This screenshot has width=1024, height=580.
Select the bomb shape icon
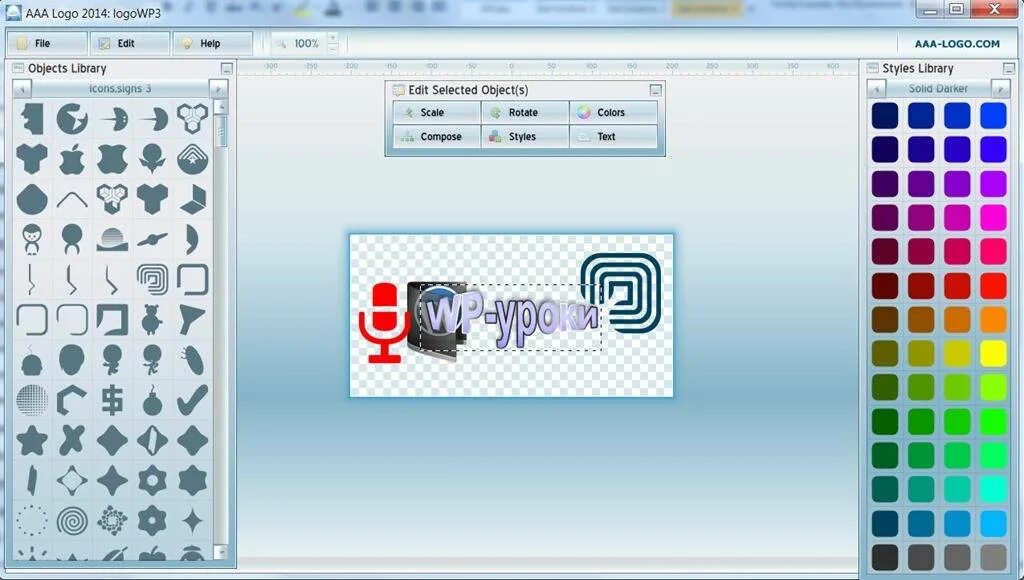(x=152, y=400)
